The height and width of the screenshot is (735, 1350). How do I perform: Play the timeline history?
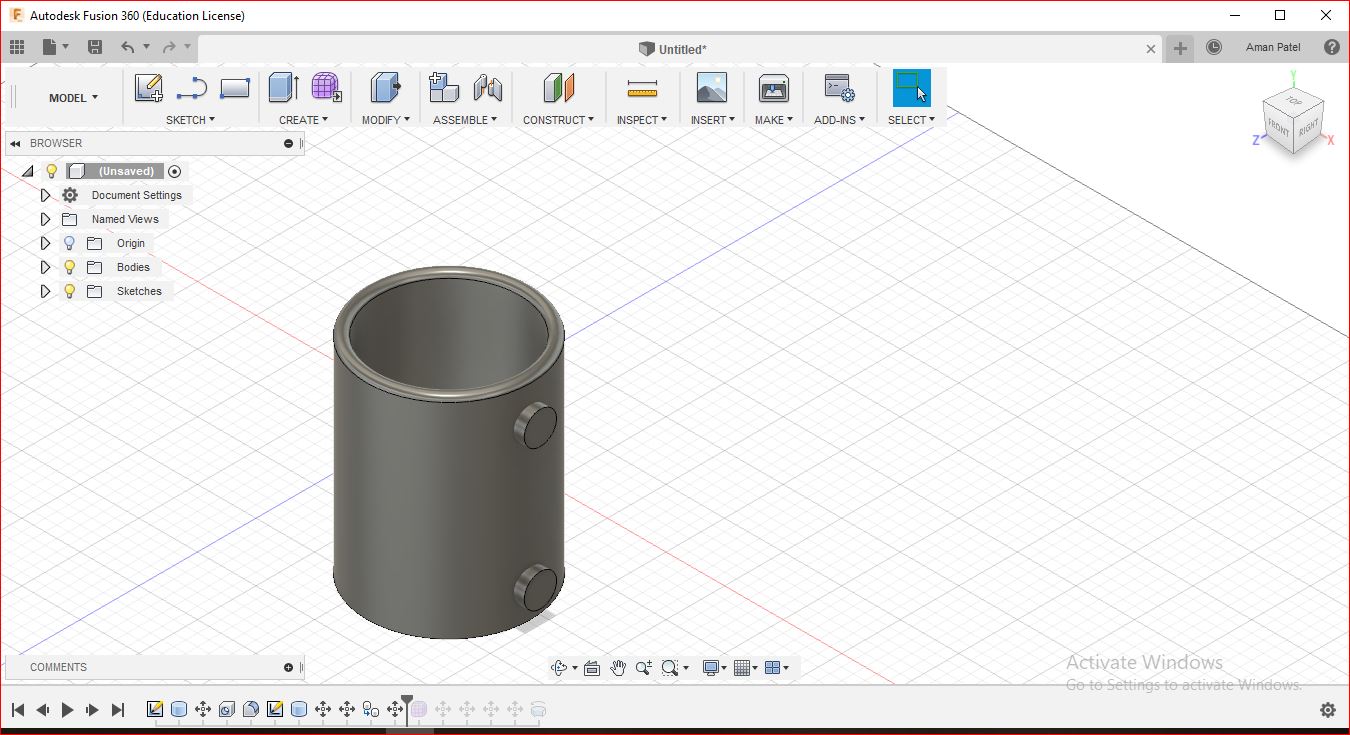tap(67, 710)
